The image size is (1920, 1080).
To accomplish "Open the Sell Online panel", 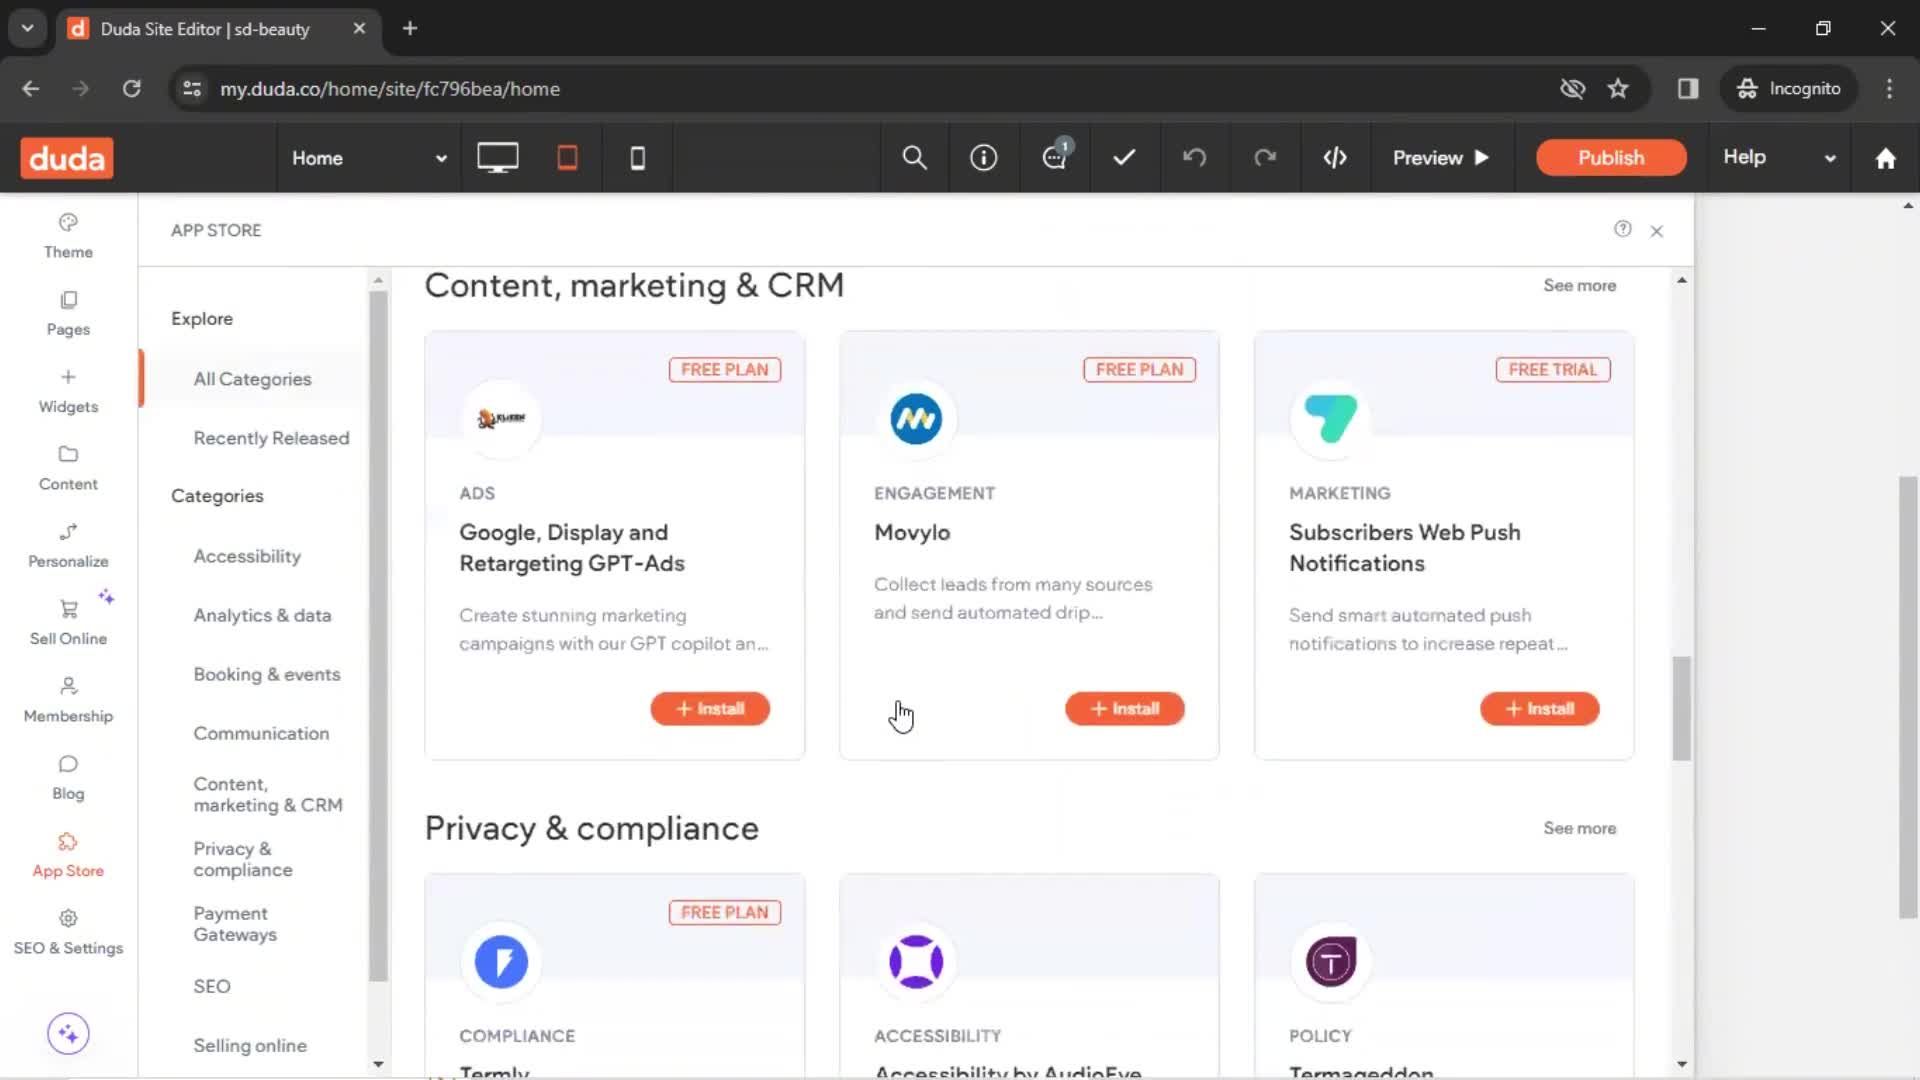I will [68, 622].
